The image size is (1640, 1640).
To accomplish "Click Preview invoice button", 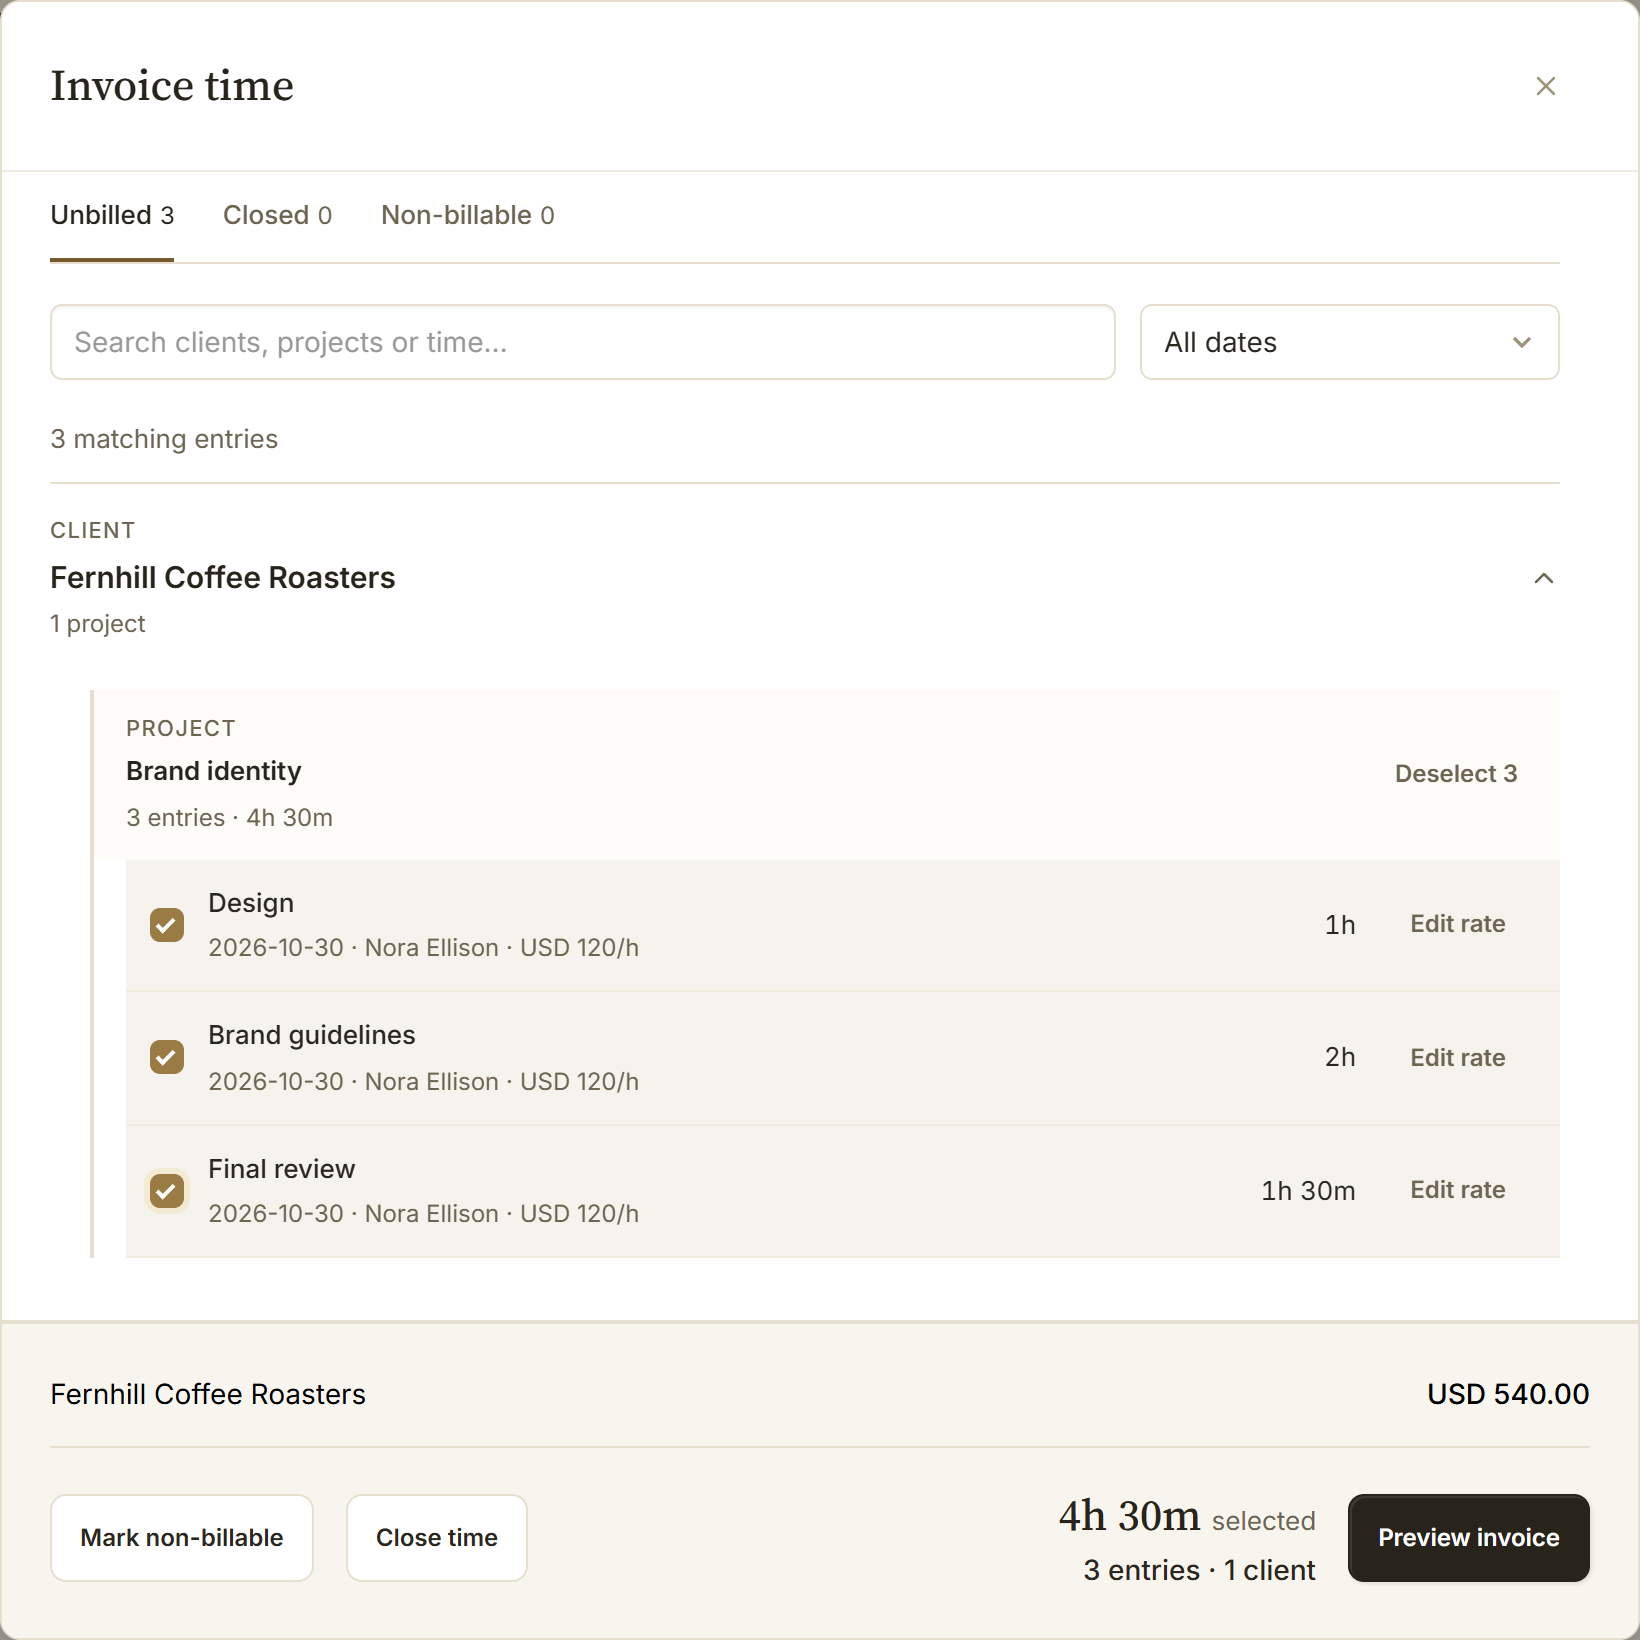I will pyautogui.click(x=1468, y=1537).
